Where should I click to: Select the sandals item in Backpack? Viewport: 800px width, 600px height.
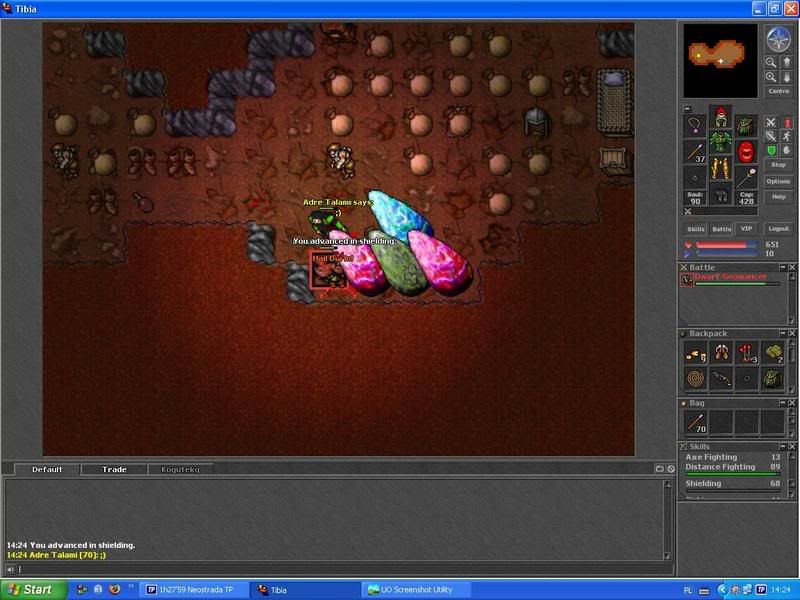click(x=721, y=353)
